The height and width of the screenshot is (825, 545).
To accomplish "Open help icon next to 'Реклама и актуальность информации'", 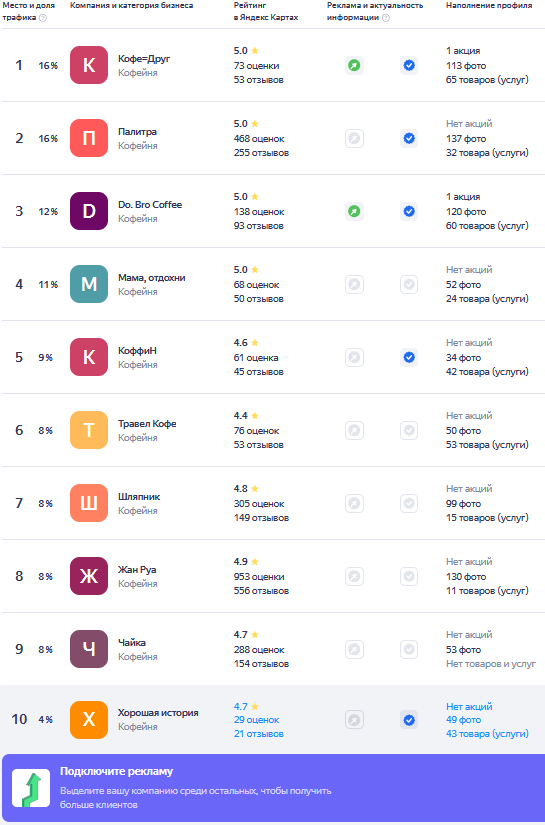I will tap(386, 18).
